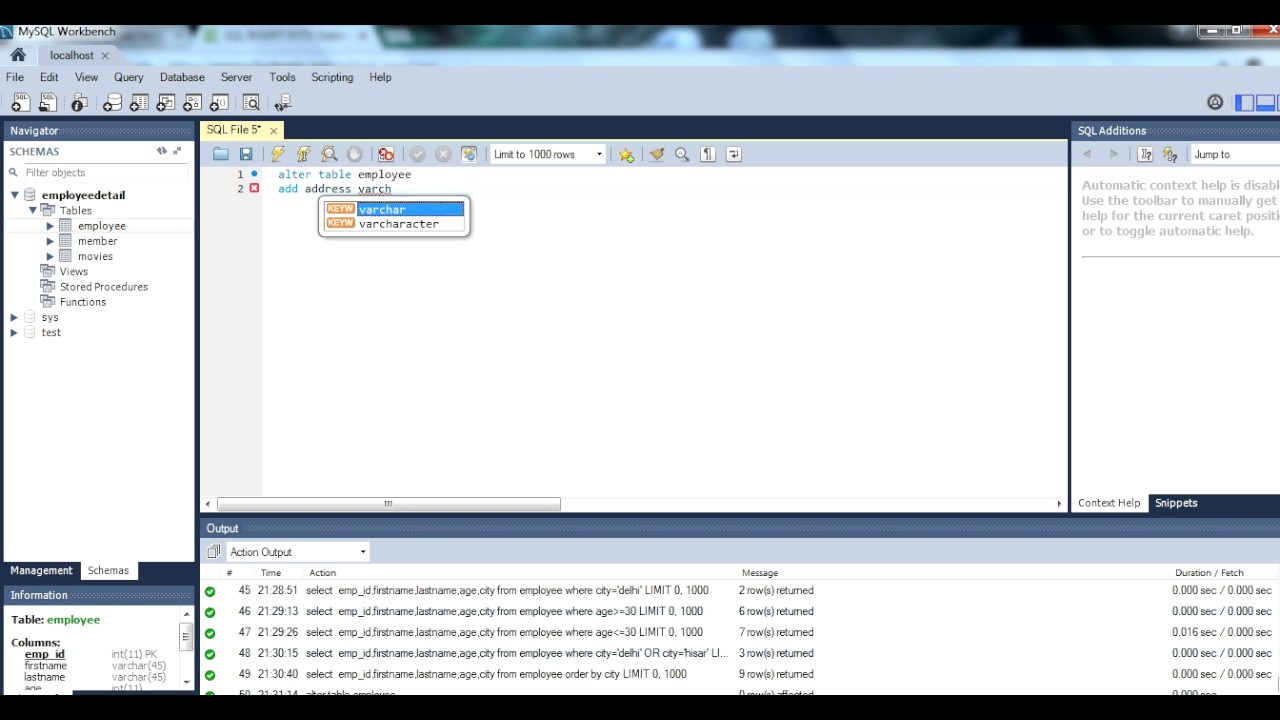Image resolution: width=1280 pixels, height=720 pixels.
Task: Create a new table icon
Action: tap(139, 102)
